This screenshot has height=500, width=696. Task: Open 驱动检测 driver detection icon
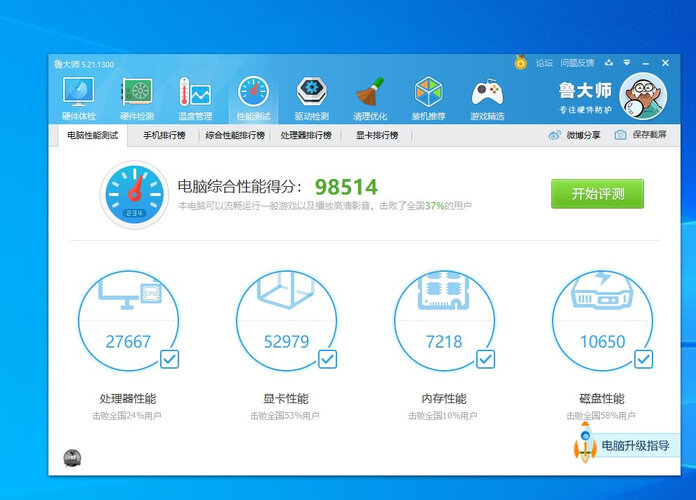pos(312,91)
